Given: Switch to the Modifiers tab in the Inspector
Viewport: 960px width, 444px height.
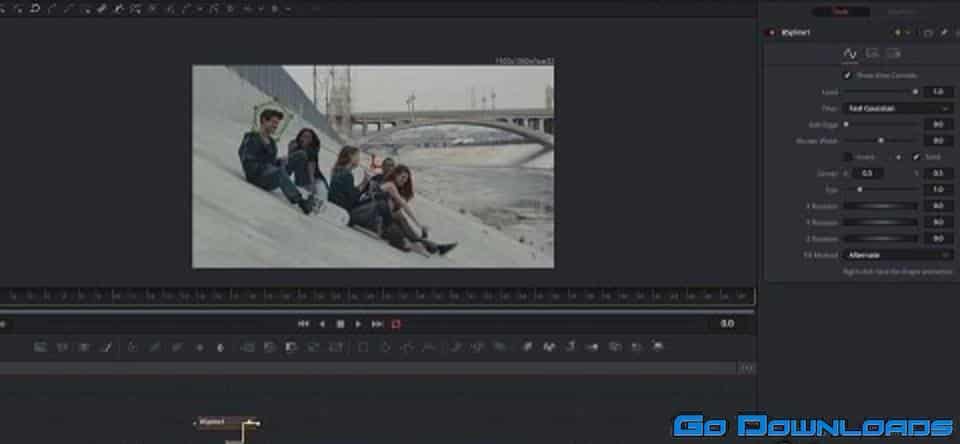Looking at the screenshot, I should coord(900,11).
